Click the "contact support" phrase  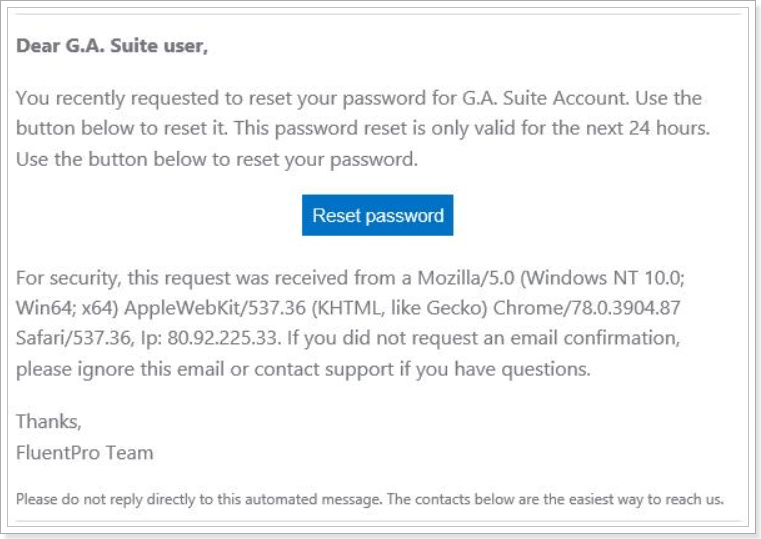324,370
